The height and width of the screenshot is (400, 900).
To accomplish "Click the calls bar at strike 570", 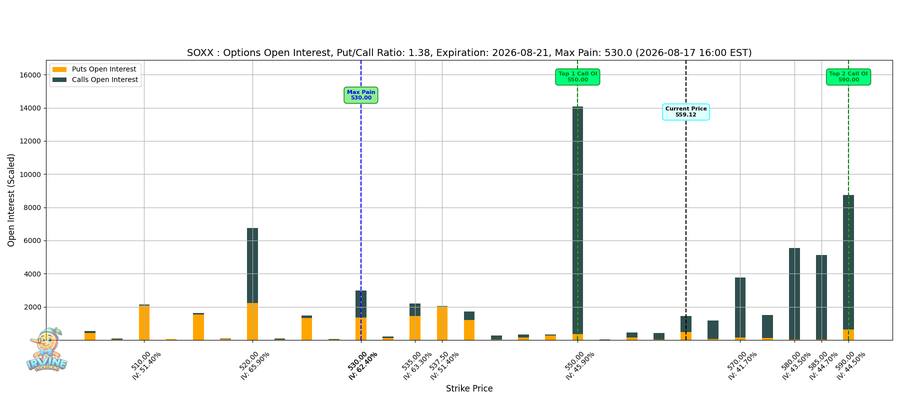I will tap(740, 308).
